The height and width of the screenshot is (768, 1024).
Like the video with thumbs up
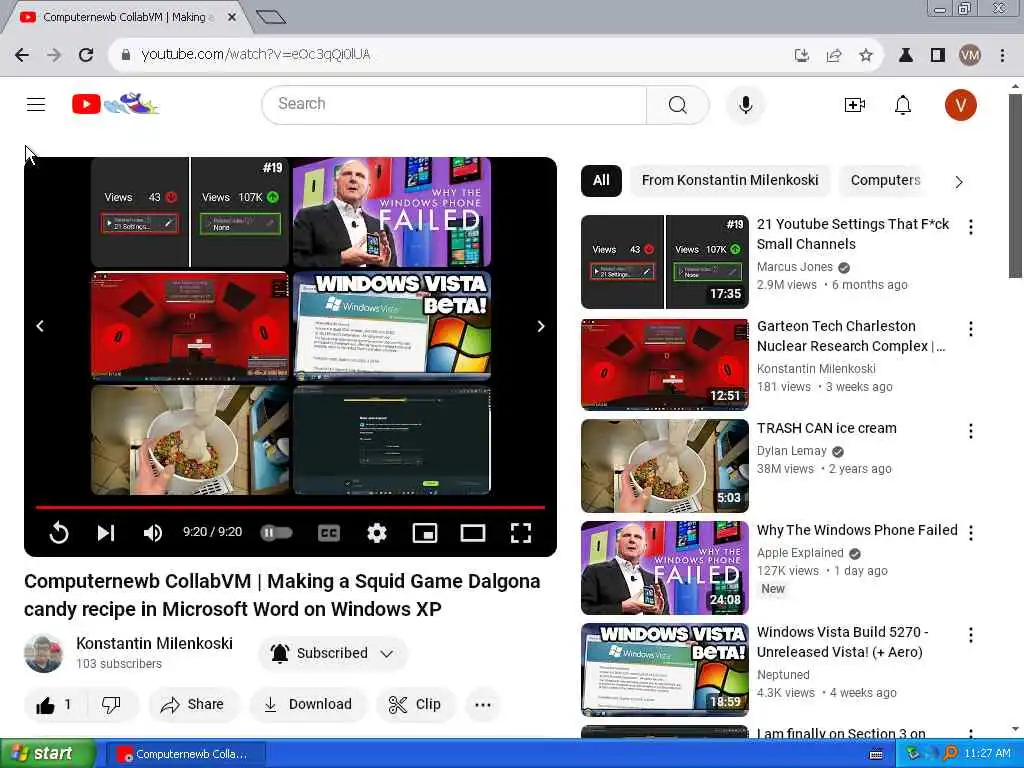[55, 704]
